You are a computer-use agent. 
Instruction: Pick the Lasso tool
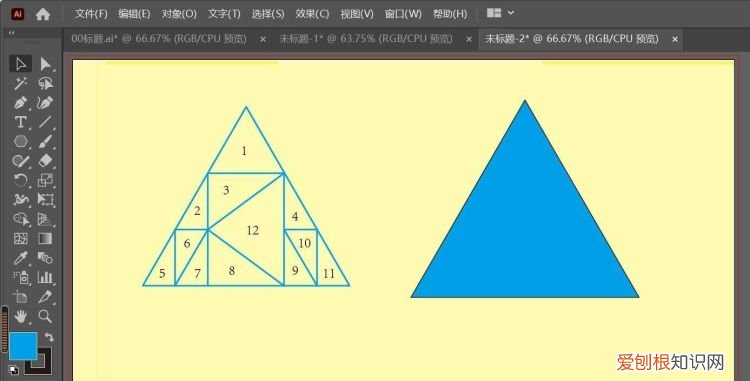(45, 83)
